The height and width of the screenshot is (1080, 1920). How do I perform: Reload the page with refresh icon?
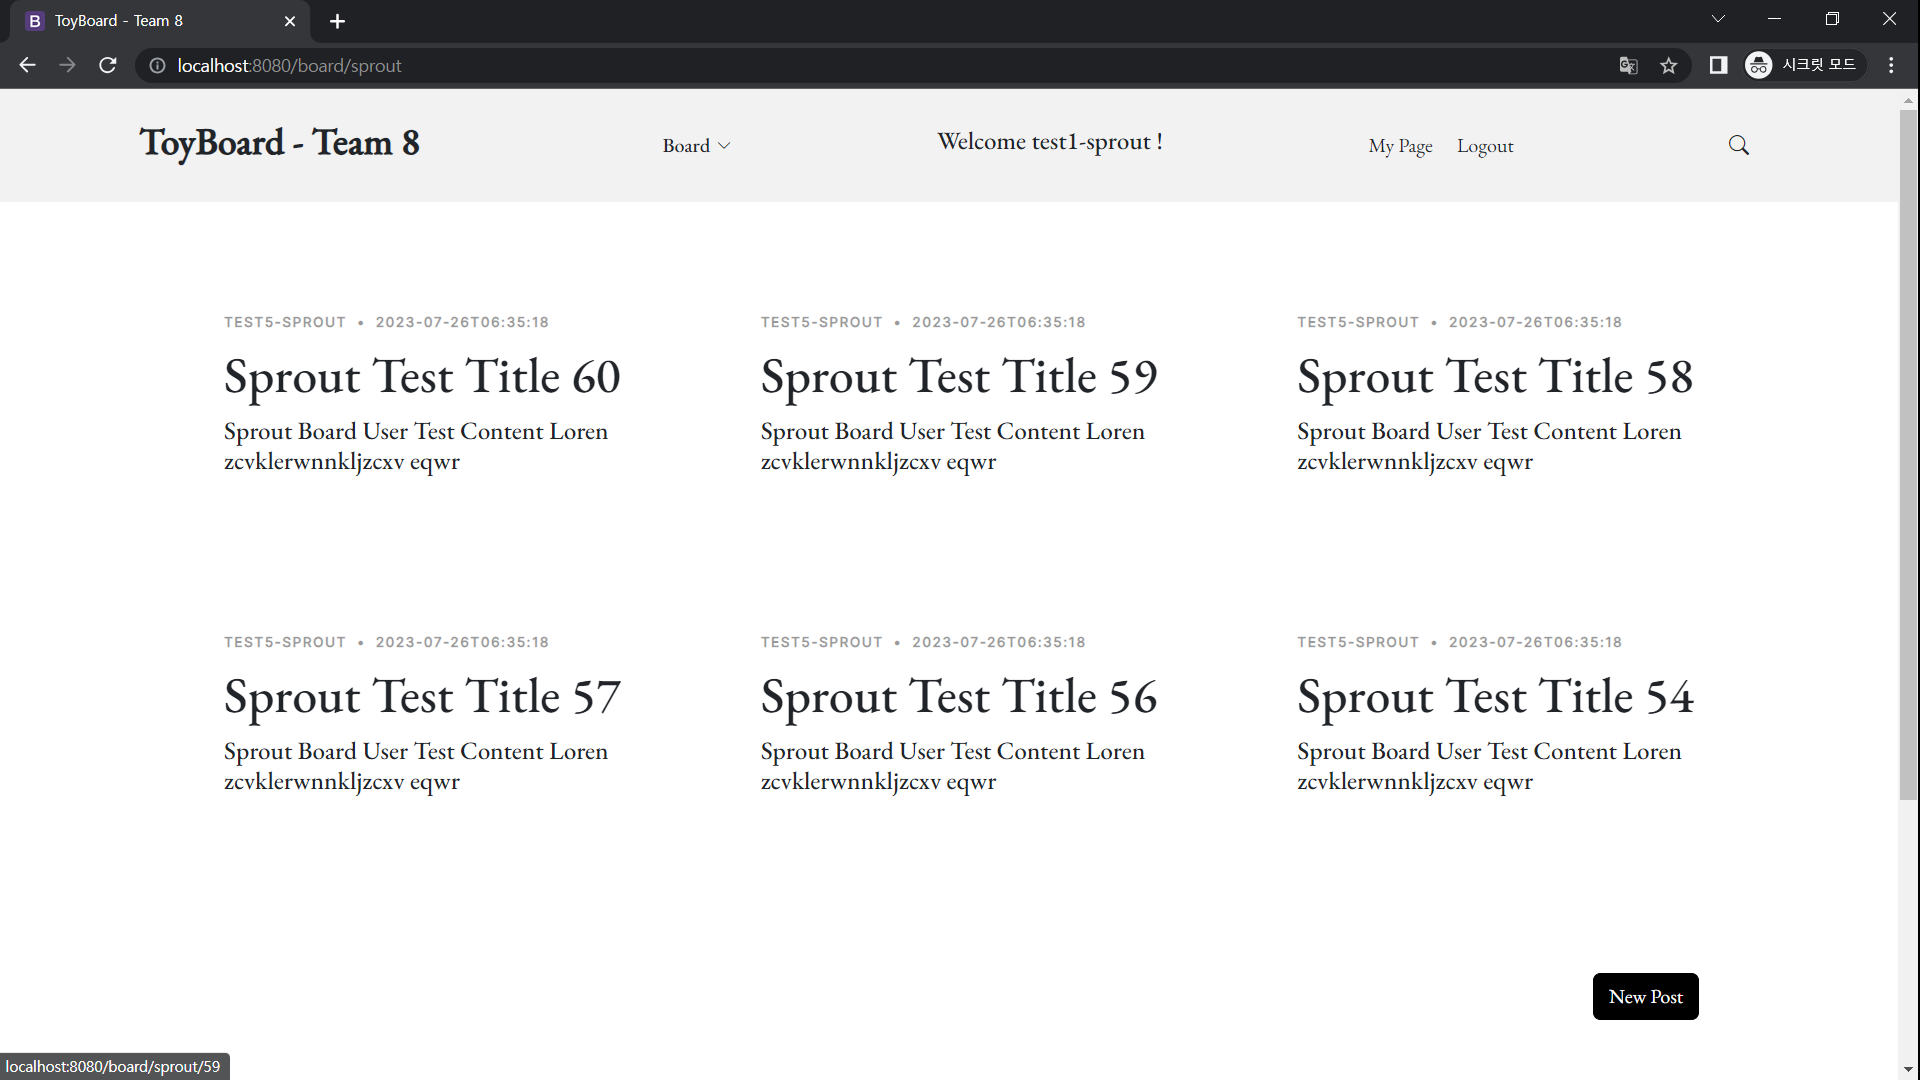click(108, 65)
